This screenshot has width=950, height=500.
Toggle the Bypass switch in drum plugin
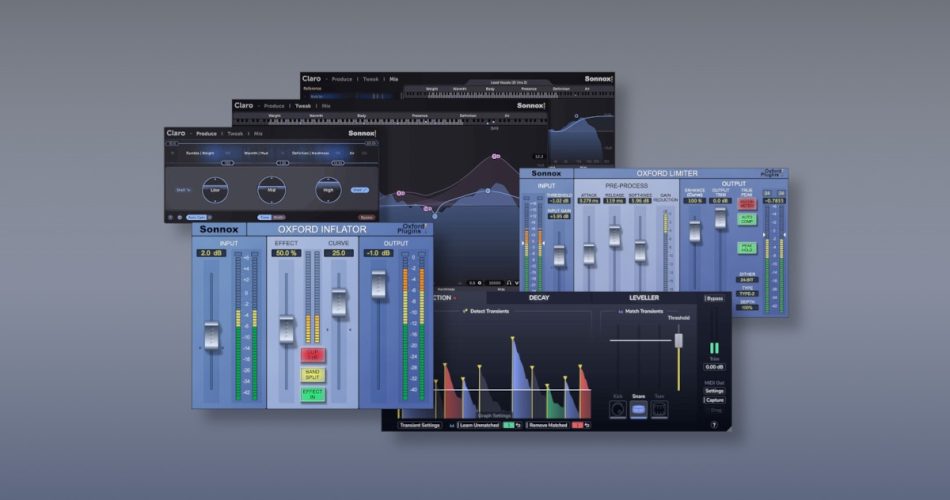tap(714, 298)
